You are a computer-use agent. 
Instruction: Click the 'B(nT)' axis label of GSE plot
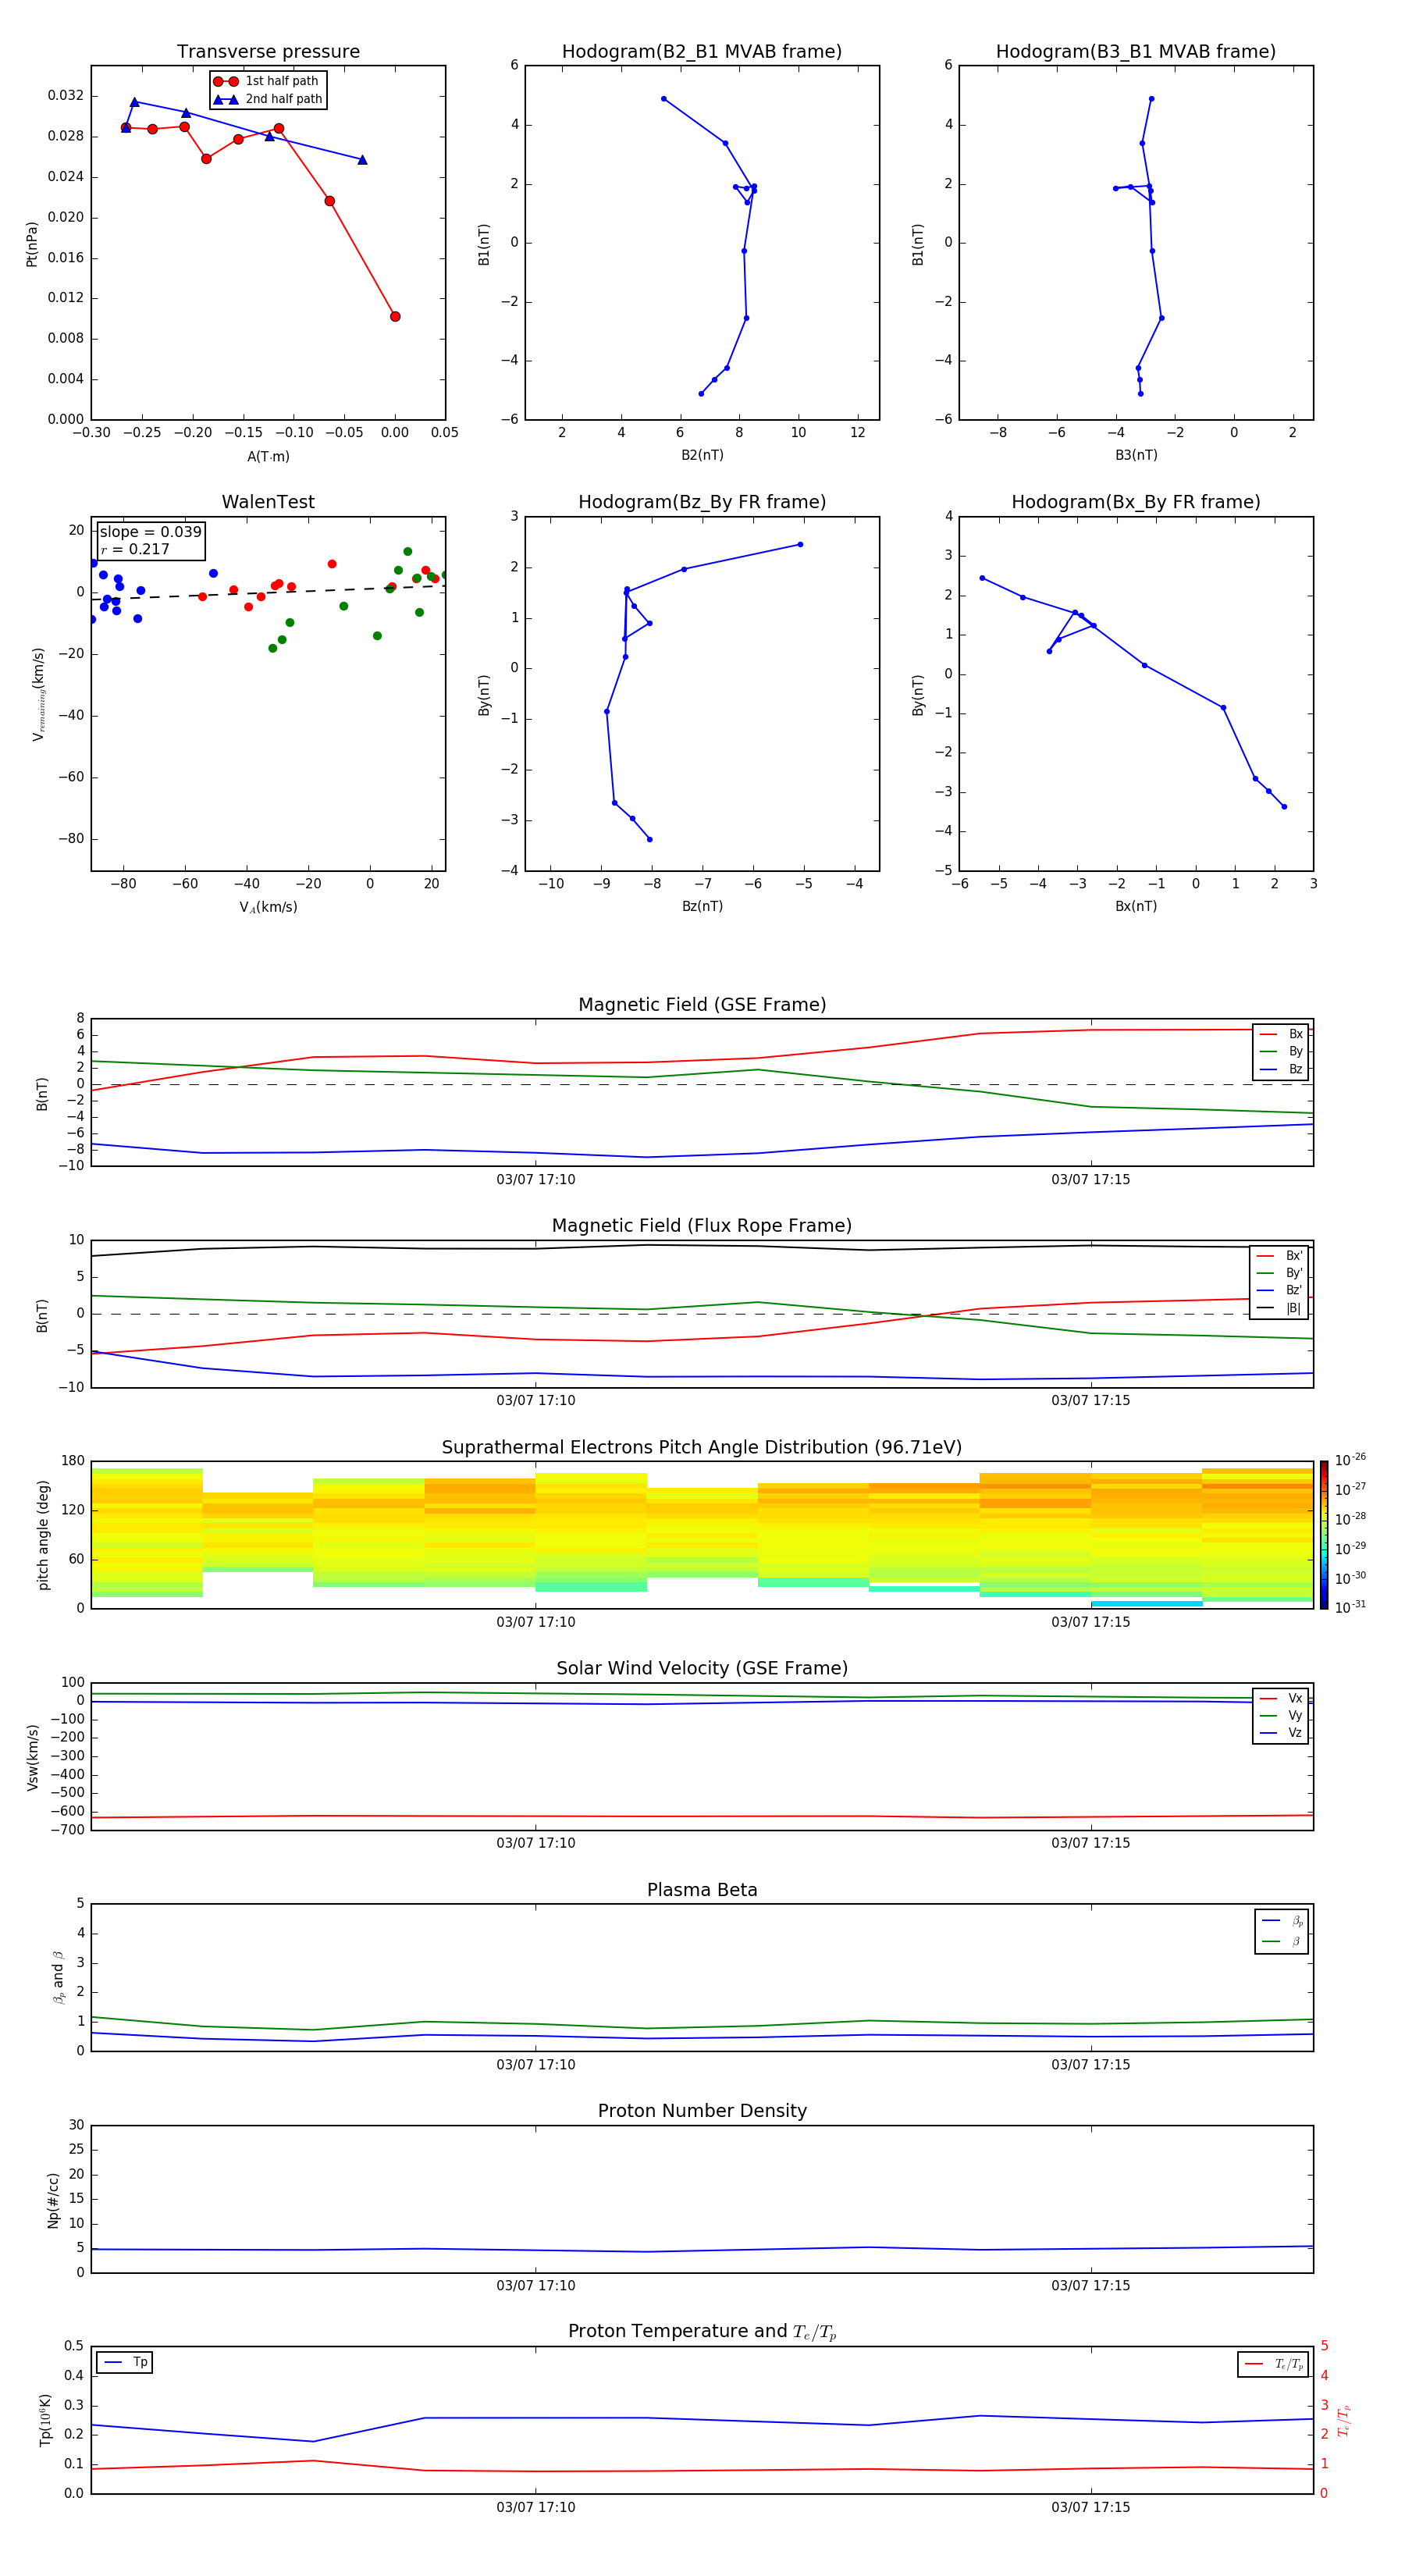42,1093
